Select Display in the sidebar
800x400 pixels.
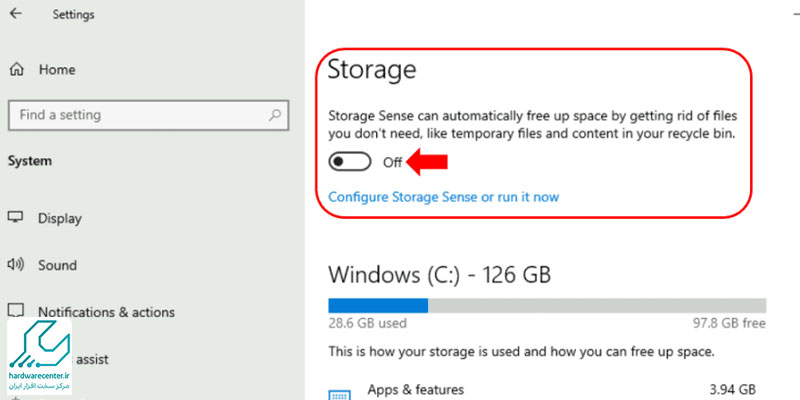(x=60, y=218)
